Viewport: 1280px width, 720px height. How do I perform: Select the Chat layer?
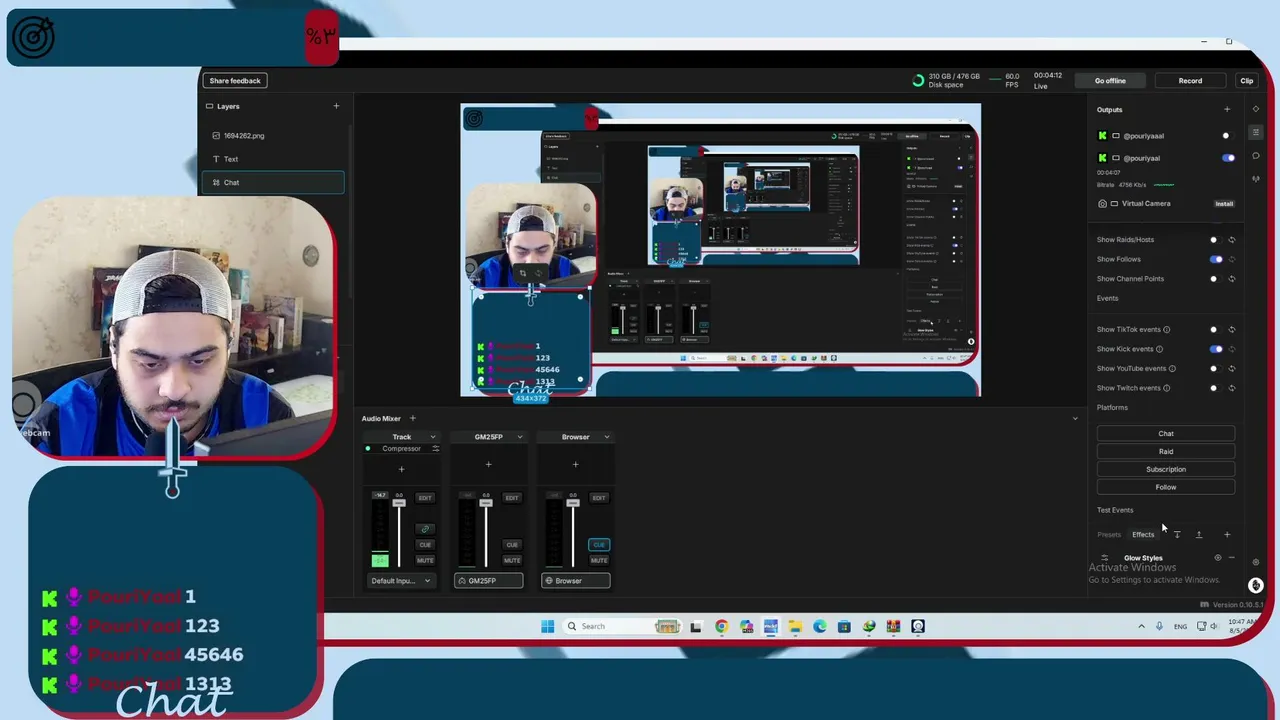point(273,183)
